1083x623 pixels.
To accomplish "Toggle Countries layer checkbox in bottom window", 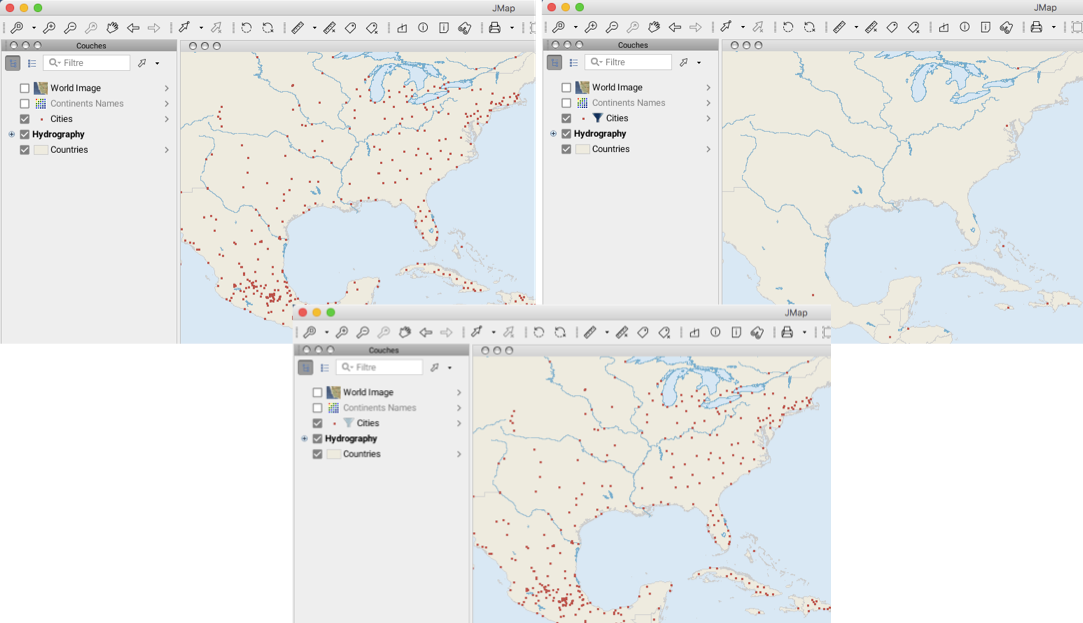I will click(x=317, y=454).
